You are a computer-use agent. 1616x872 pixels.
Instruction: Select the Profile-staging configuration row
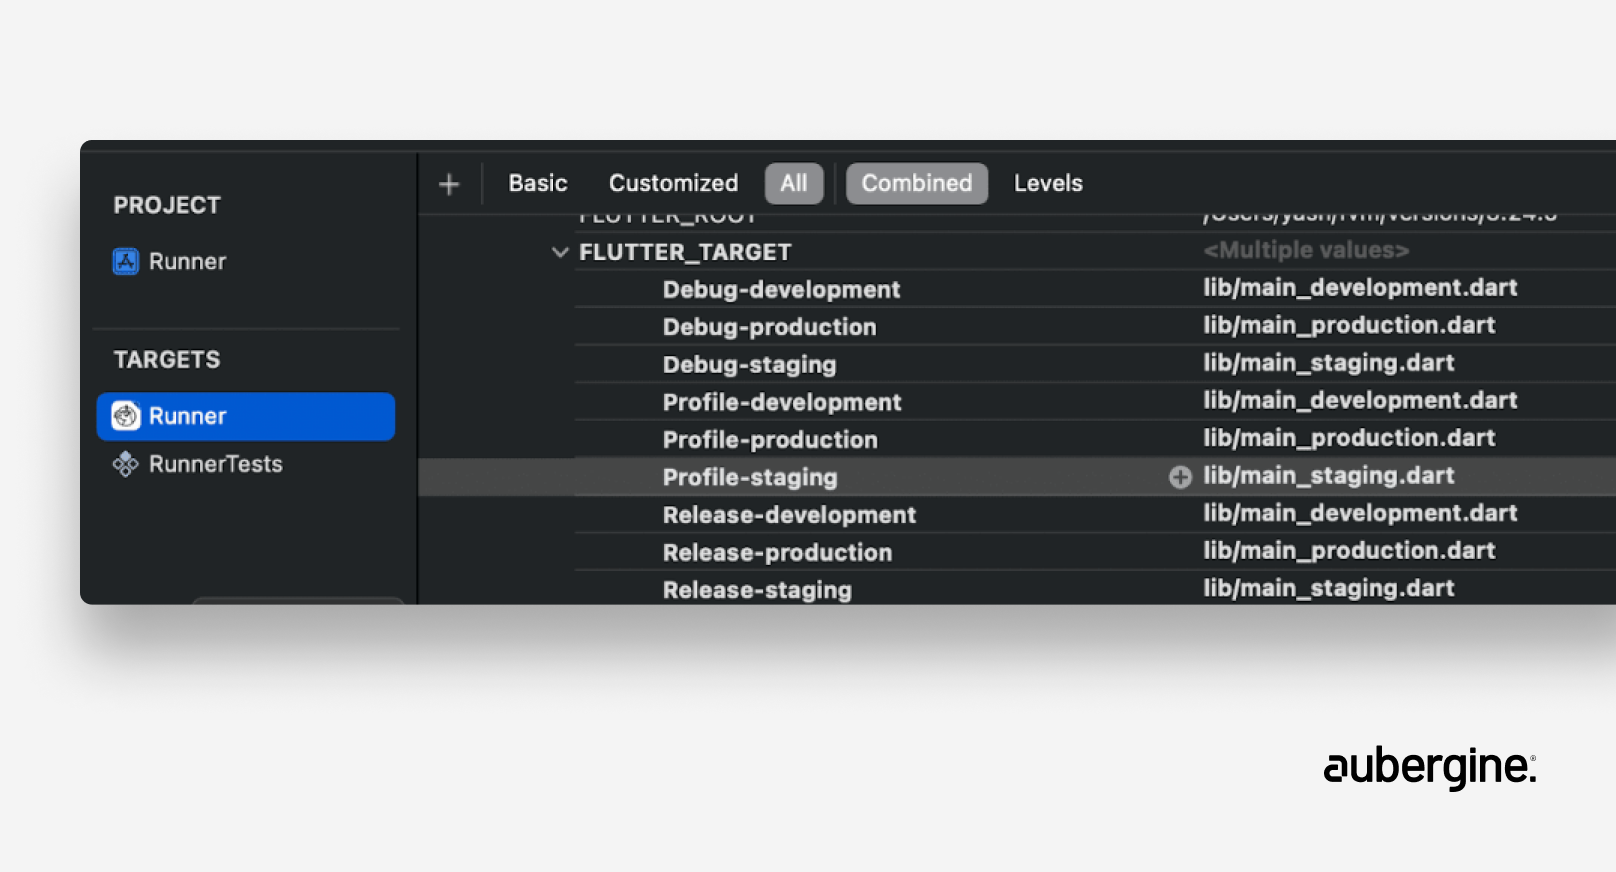point(750,477)
